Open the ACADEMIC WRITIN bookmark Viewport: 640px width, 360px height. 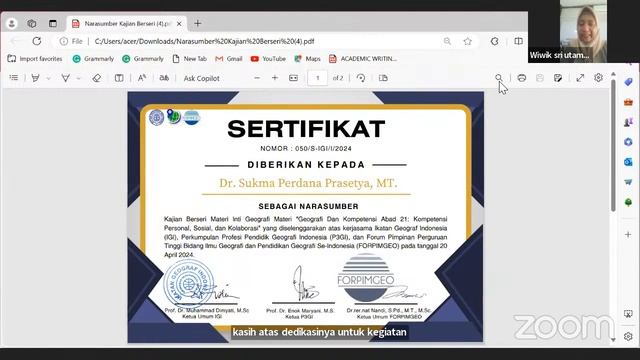[x=363, y=59]
